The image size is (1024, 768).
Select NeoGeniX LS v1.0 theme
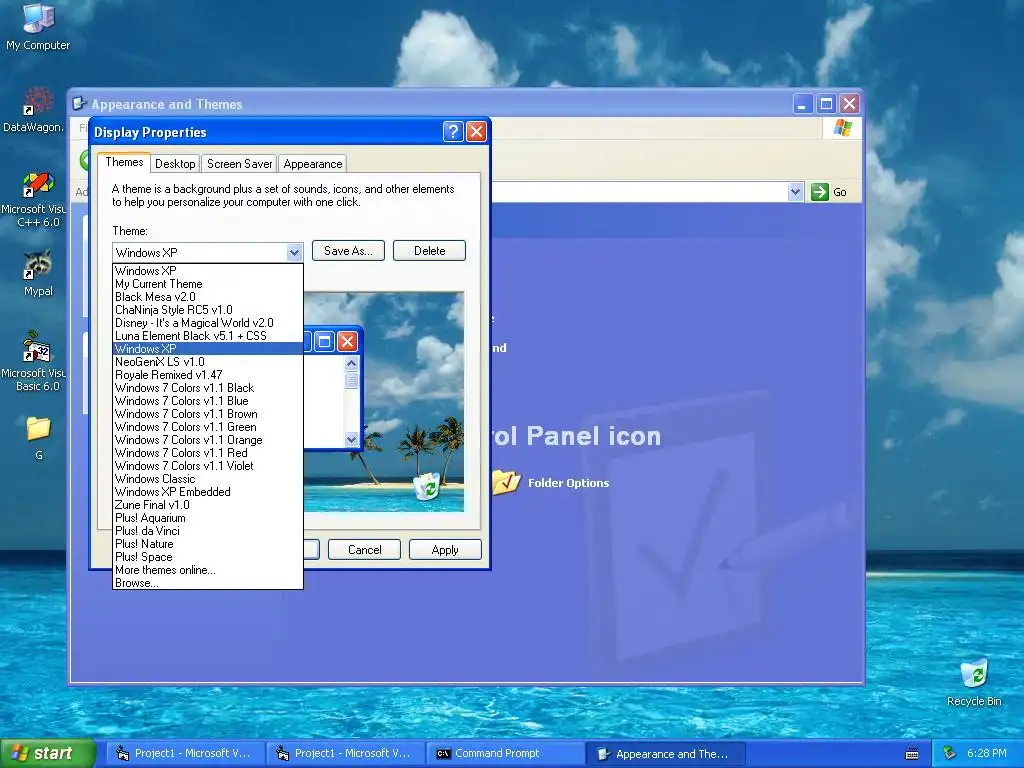(208, 362)
